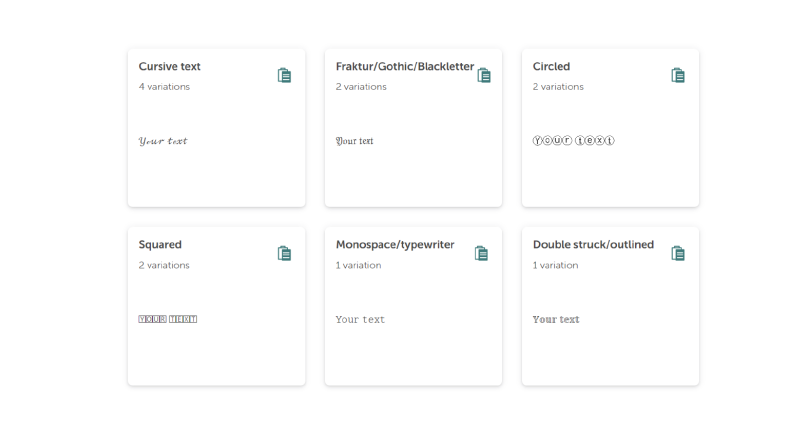Click '1 variation' under Monospace/typewriter
Image resolution: width=800 pixels, height=433 pixels.
(358, 265)
